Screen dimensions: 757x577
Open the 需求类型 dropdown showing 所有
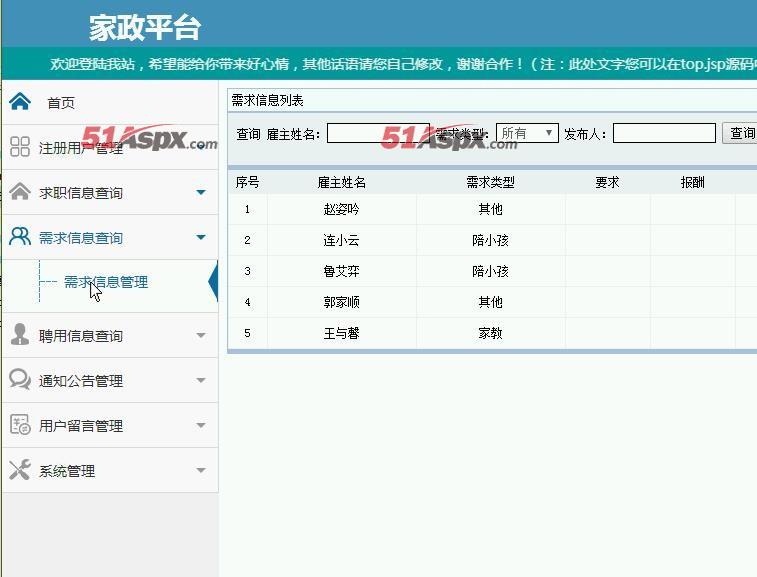pos(527,133)
